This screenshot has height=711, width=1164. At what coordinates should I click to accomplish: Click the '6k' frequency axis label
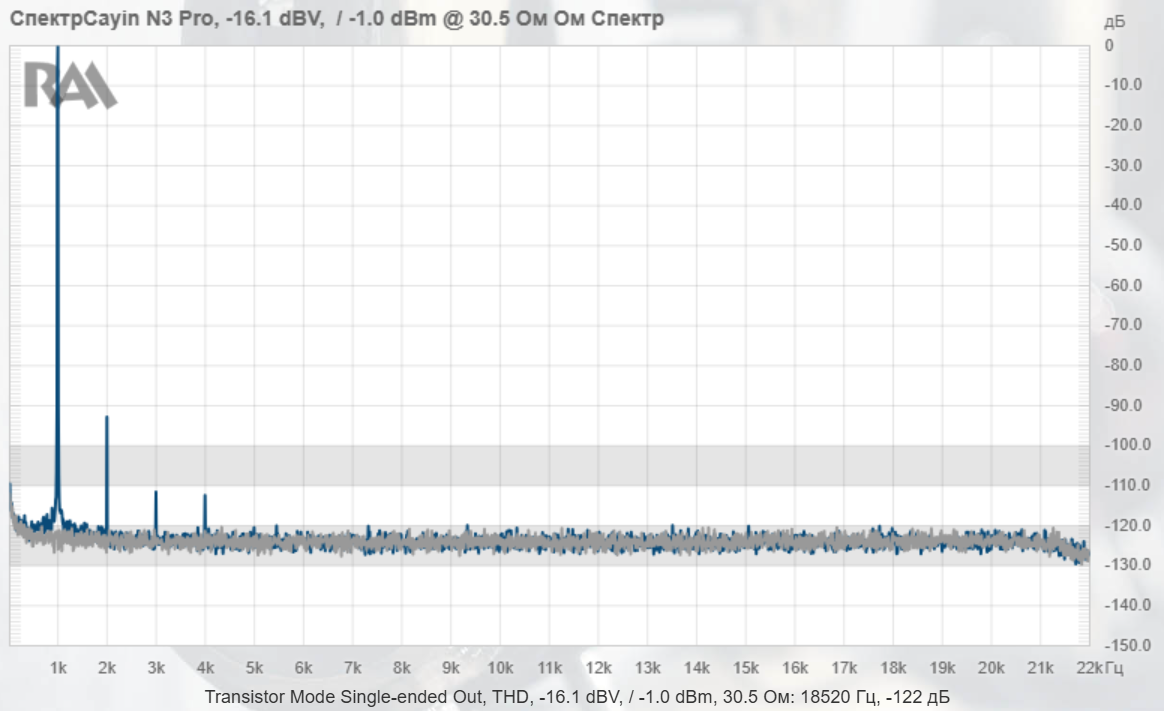[304, 668]
